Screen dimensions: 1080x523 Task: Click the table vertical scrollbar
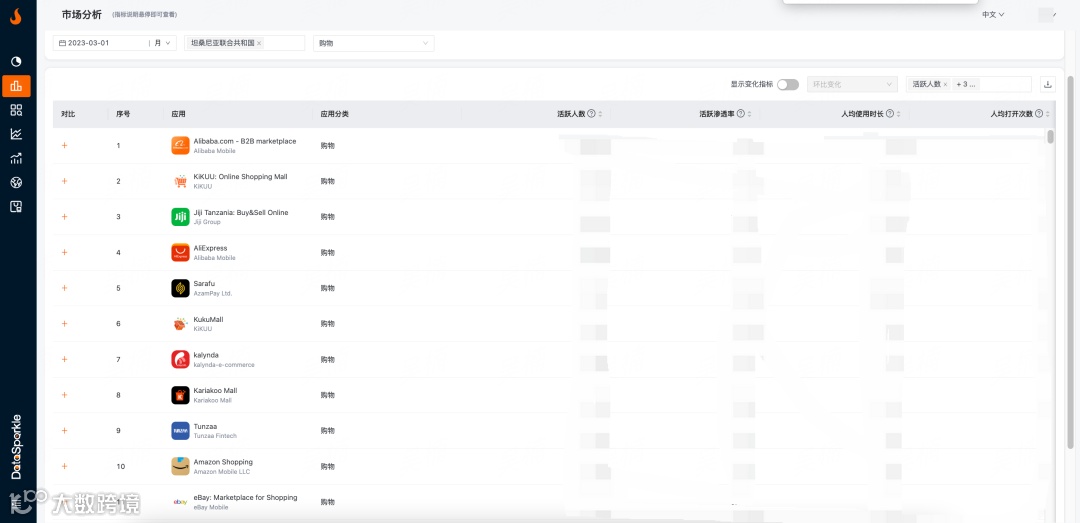point(1050,136)
